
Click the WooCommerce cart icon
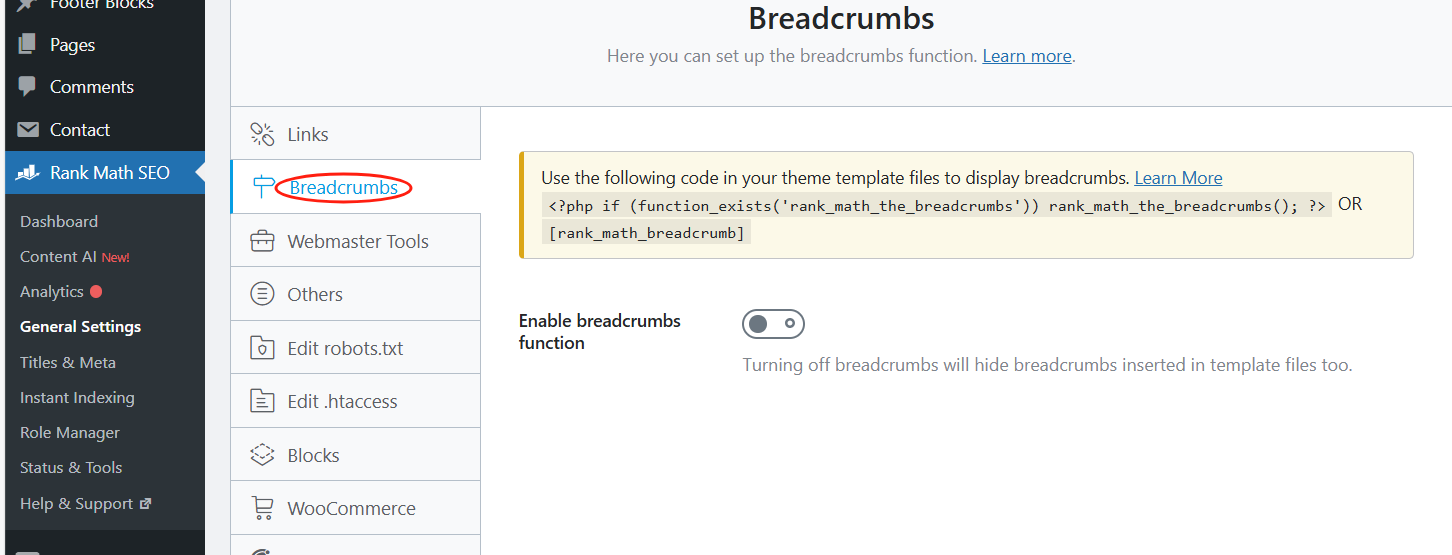point(262,508)
